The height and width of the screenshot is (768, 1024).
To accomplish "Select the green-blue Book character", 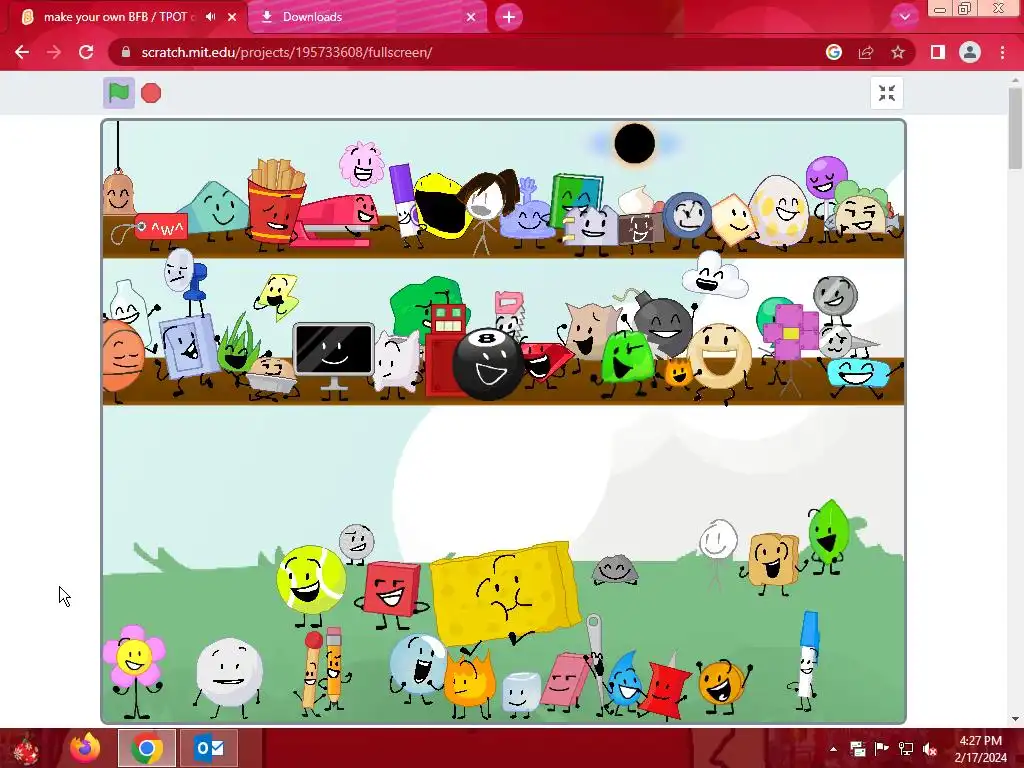I will pyautogui.click(x=575, y=197).
